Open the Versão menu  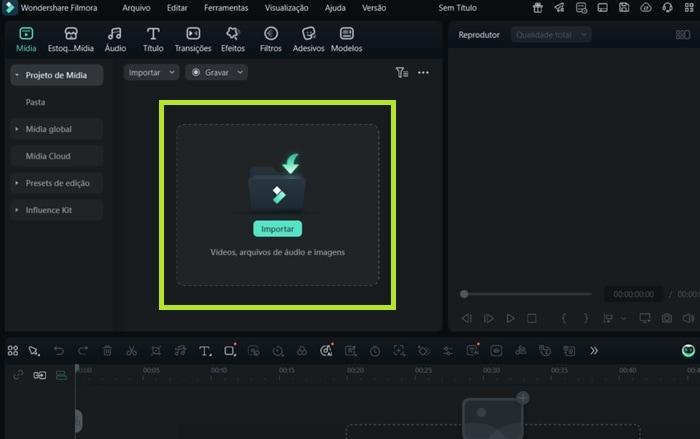pos(374,8)
